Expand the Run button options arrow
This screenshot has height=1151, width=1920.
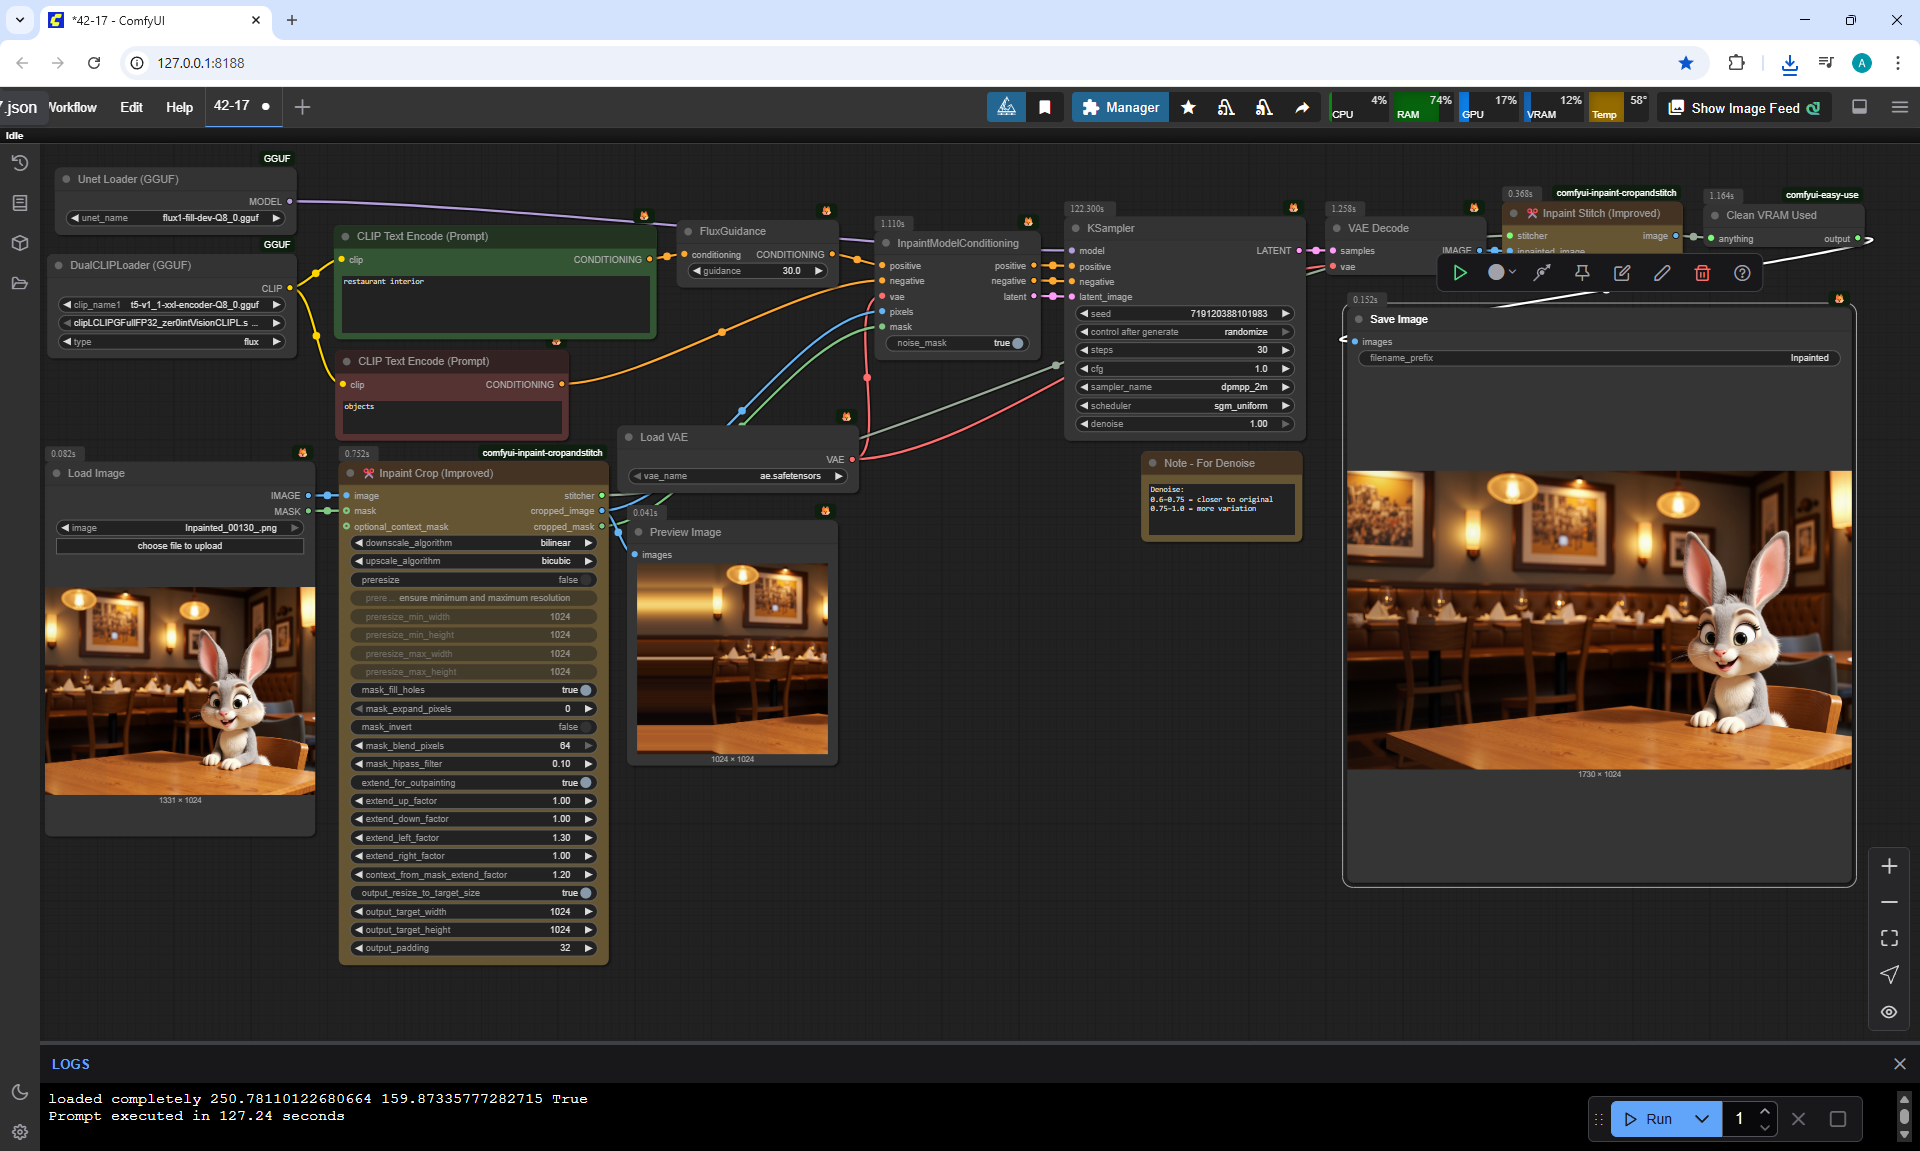1701,1119
